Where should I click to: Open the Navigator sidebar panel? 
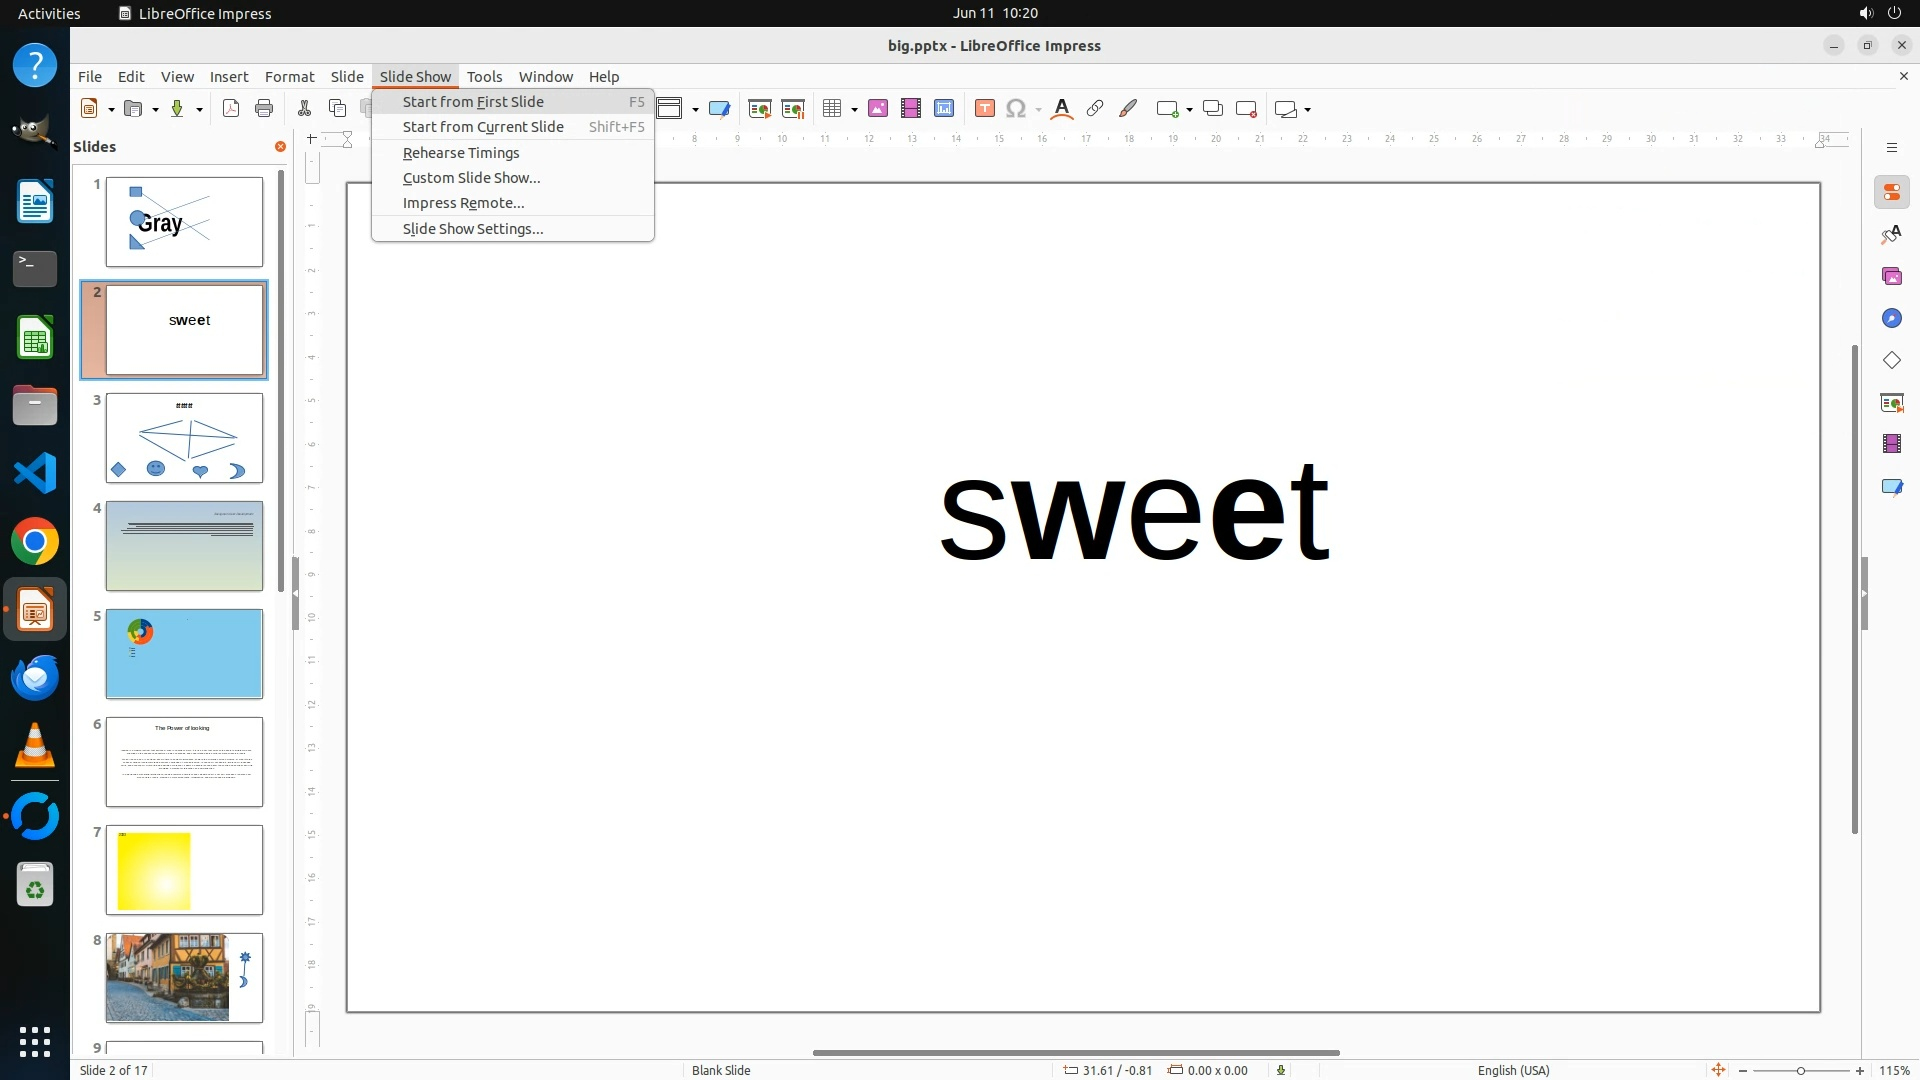(x=1891, y=318)
